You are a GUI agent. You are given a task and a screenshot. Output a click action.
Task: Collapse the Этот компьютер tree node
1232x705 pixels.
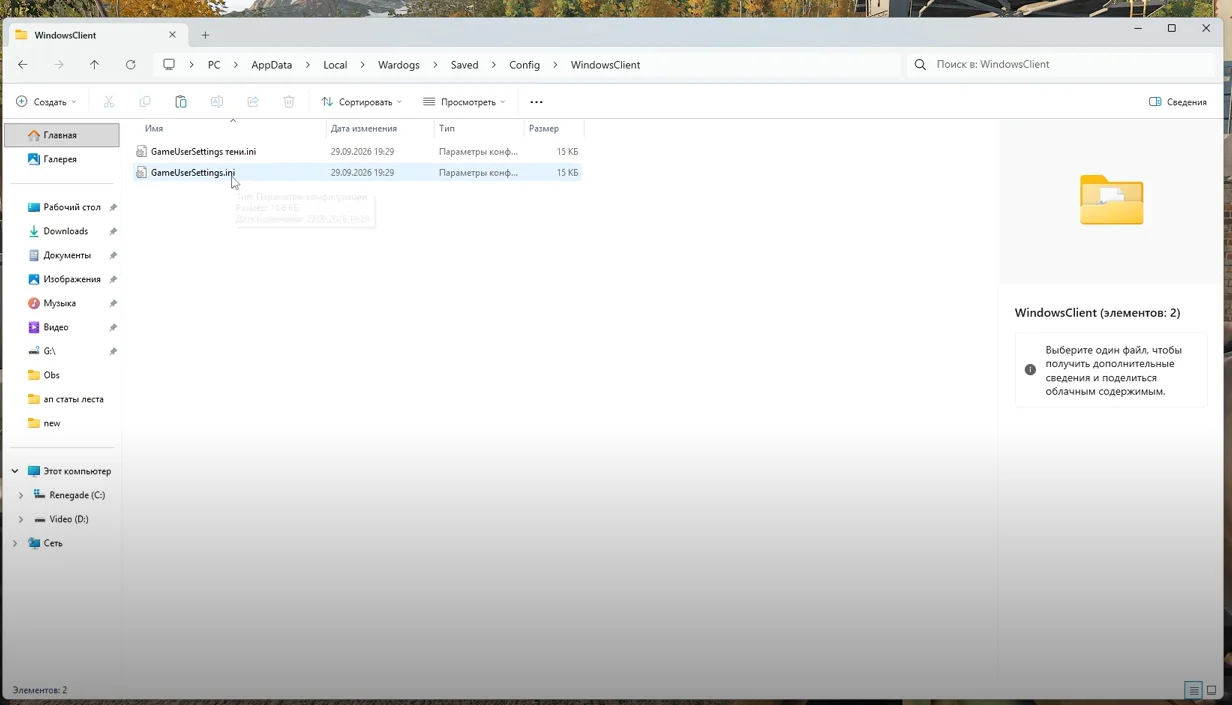pos(15,471)
